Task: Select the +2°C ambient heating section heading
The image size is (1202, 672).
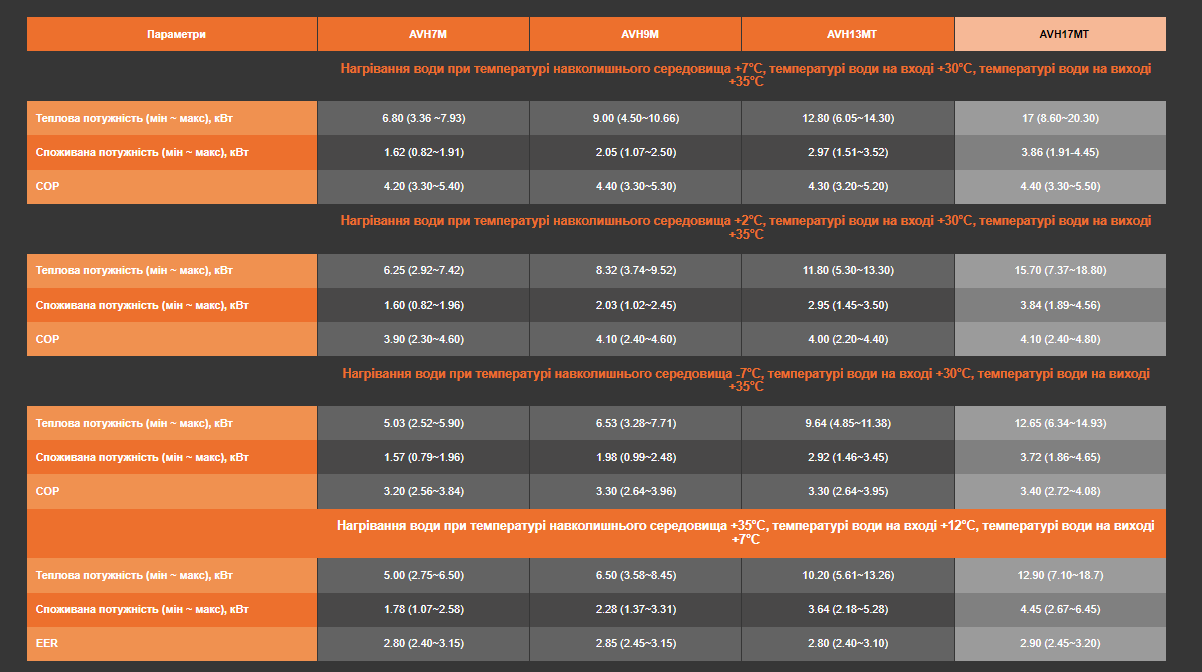Action: tap(745, 227)
